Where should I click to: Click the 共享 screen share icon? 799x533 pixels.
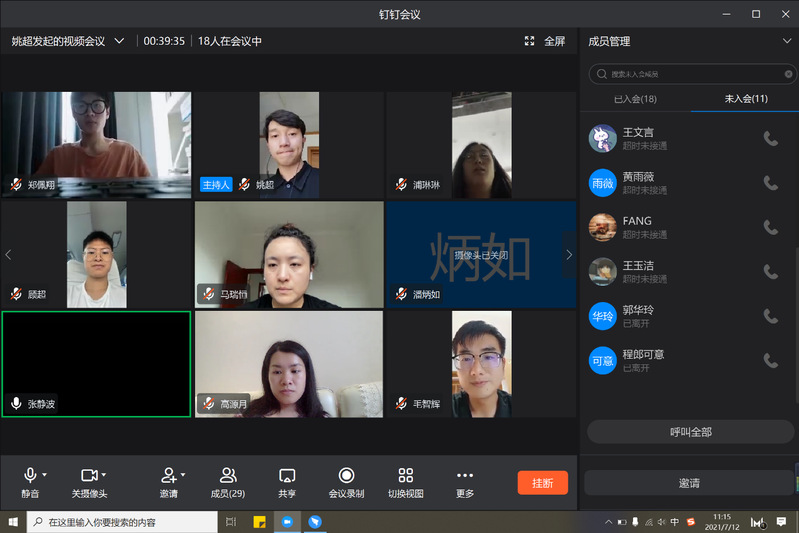[287, 476]
